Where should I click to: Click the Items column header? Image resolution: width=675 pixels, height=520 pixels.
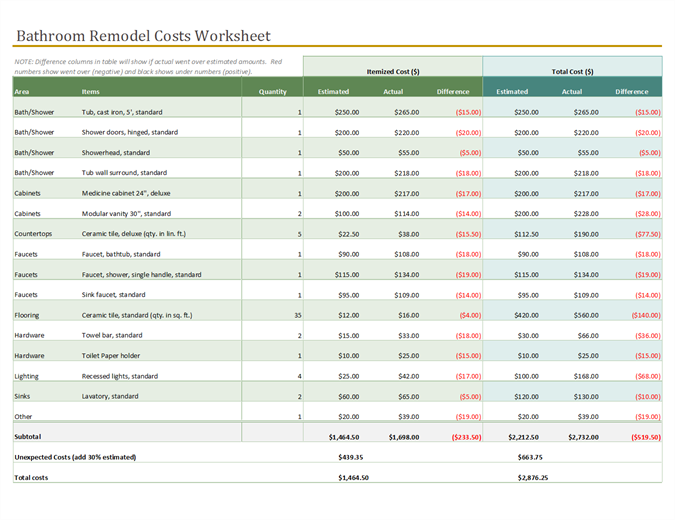91,91
